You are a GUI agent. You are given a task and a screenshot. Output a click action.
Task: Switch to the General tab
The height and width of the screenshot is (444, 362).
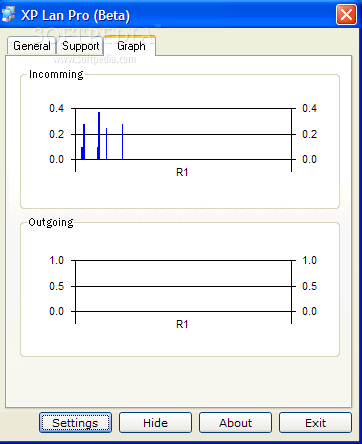point(31,46)
